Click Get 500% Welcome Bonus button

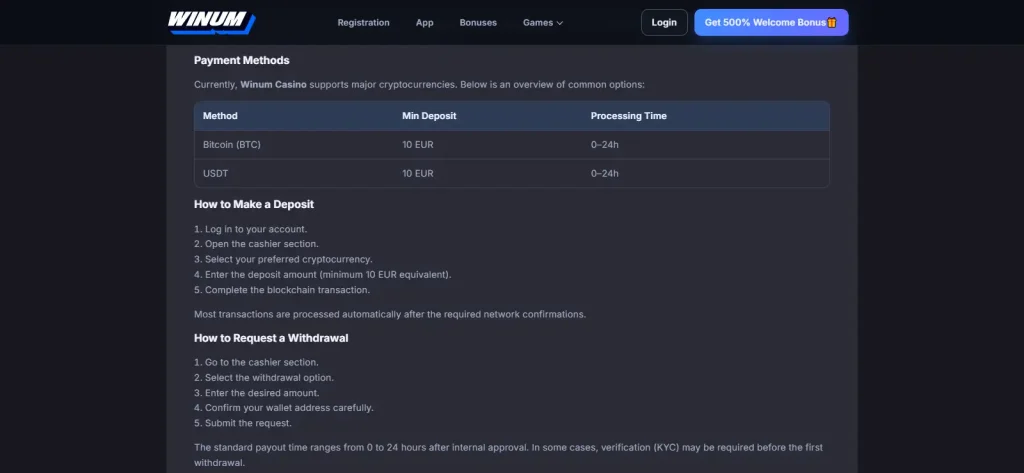pyautogui.click(x=771, y=22)
